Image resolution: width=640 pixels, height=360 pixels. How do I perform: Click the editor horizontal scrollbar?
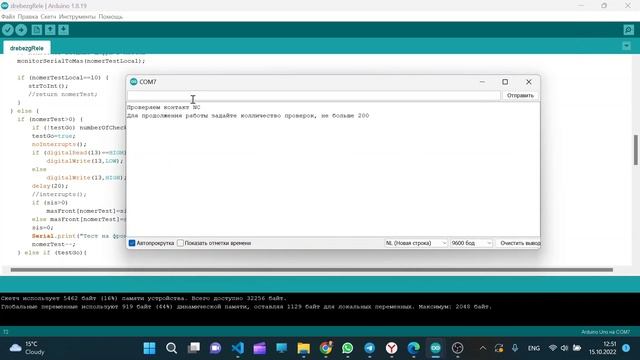[x=311, y=270]
